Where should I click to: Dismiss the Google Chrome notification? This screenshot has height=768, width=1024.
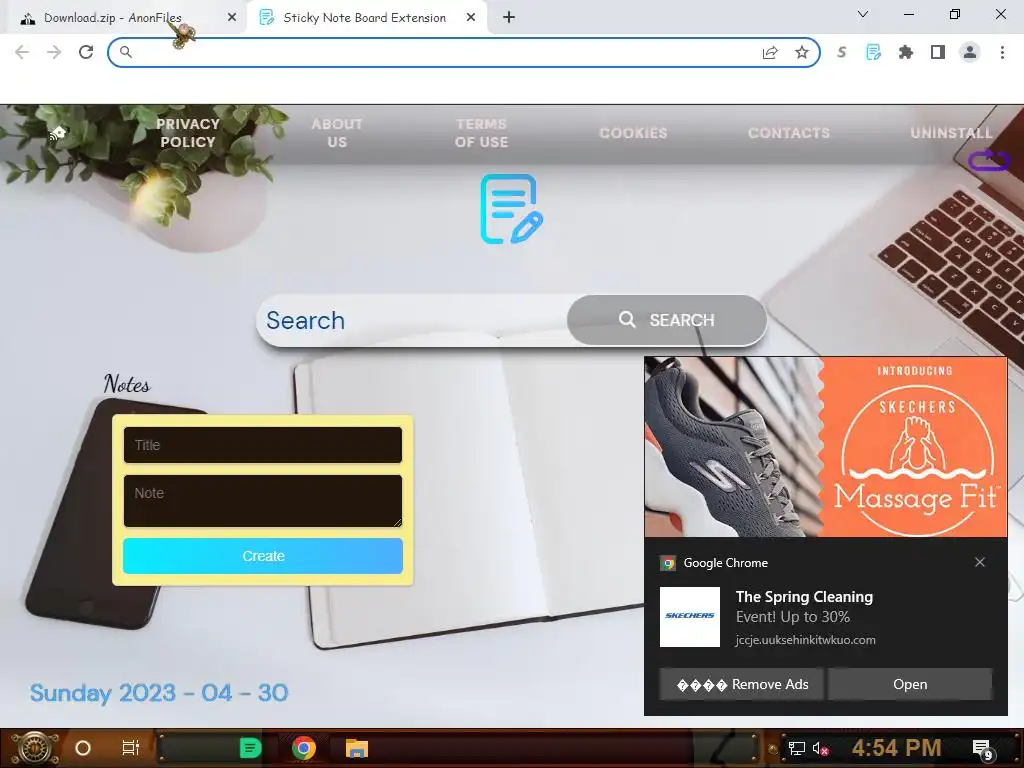(980, 562)
